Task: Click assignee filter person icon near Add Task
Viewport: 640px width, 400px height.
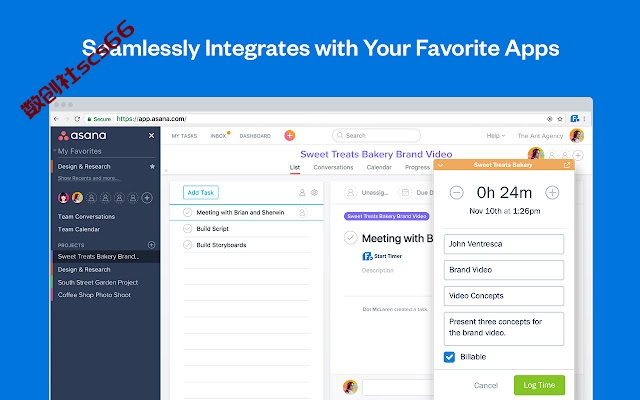Action: [302, 192]
